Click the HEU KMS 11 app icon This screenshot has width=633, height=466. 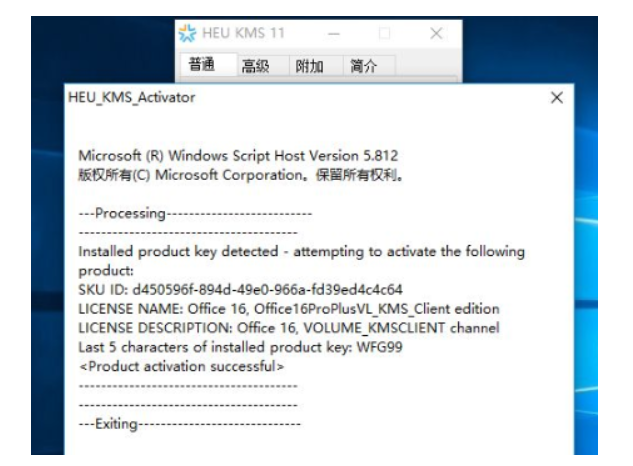(x=187, y=34)
